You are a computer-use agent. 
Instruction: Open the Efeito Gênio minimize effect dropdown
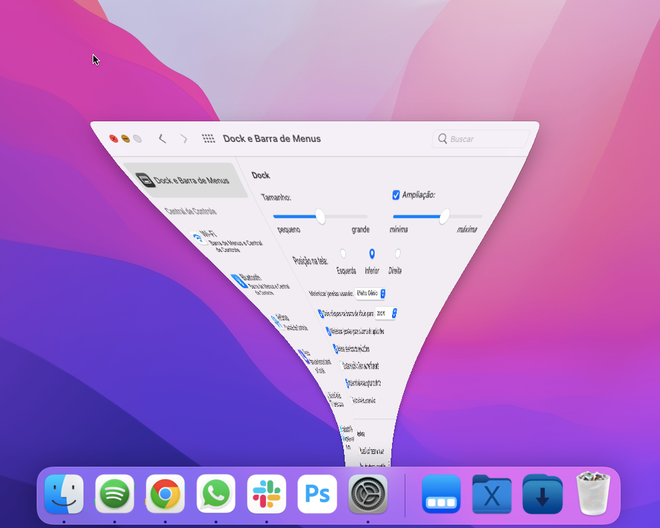(x=370, y=293)
